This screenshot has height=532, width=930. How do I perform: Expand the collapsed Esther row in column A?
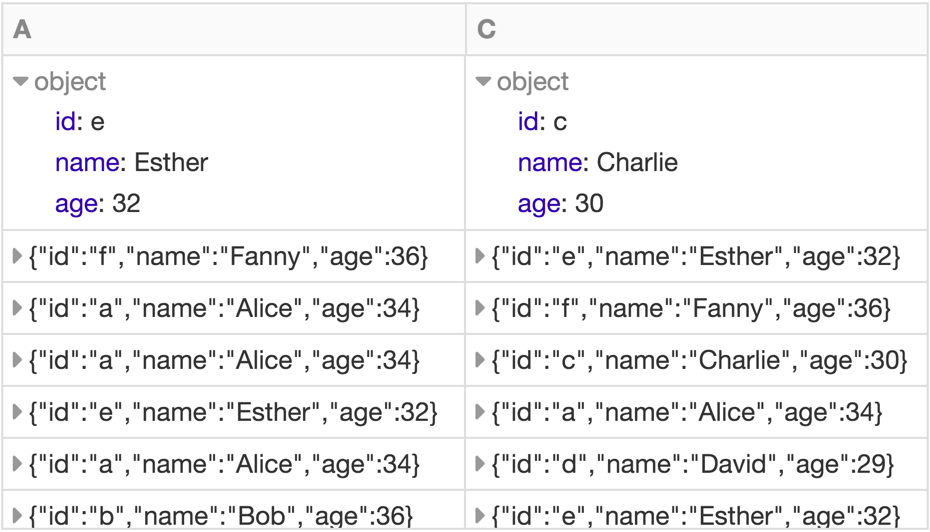pos(18,412)
